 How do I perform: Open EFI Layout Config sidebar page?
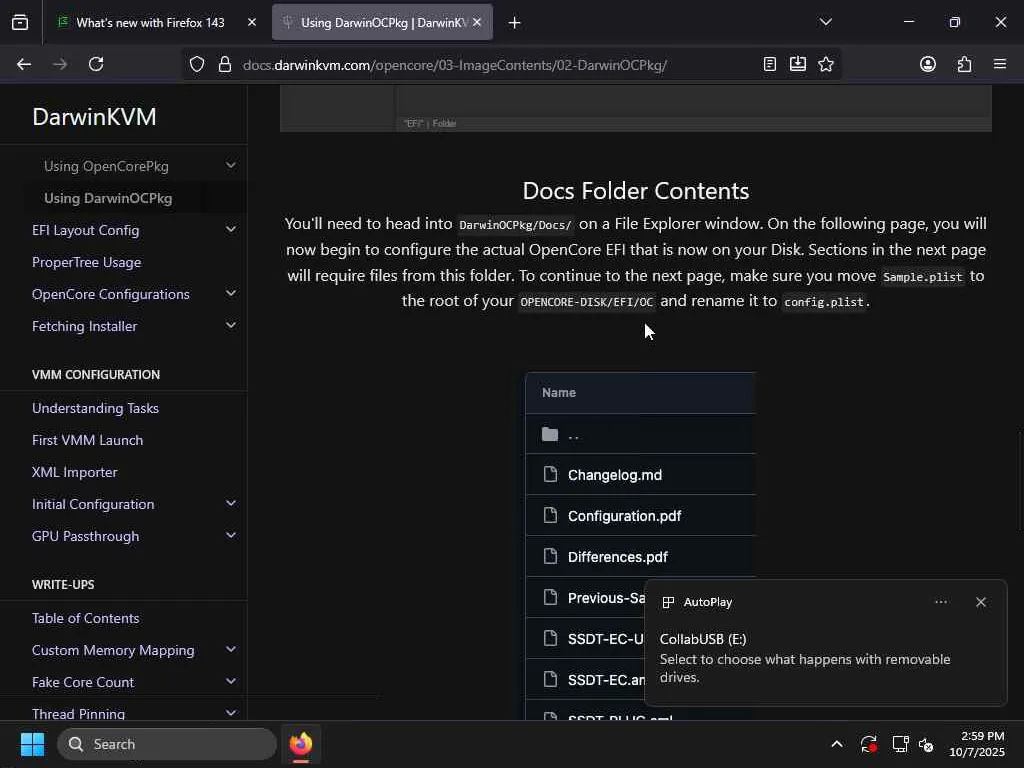click(86, 231)
